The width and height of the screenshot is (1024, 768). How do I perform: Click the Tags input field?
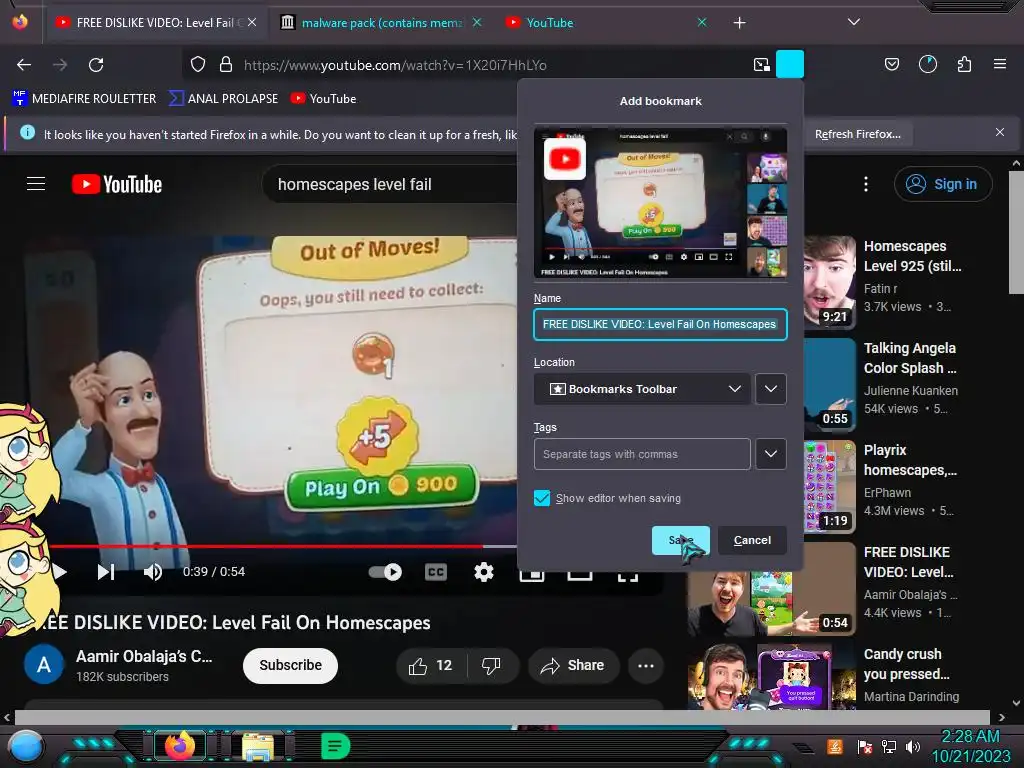tap(642, 454)
